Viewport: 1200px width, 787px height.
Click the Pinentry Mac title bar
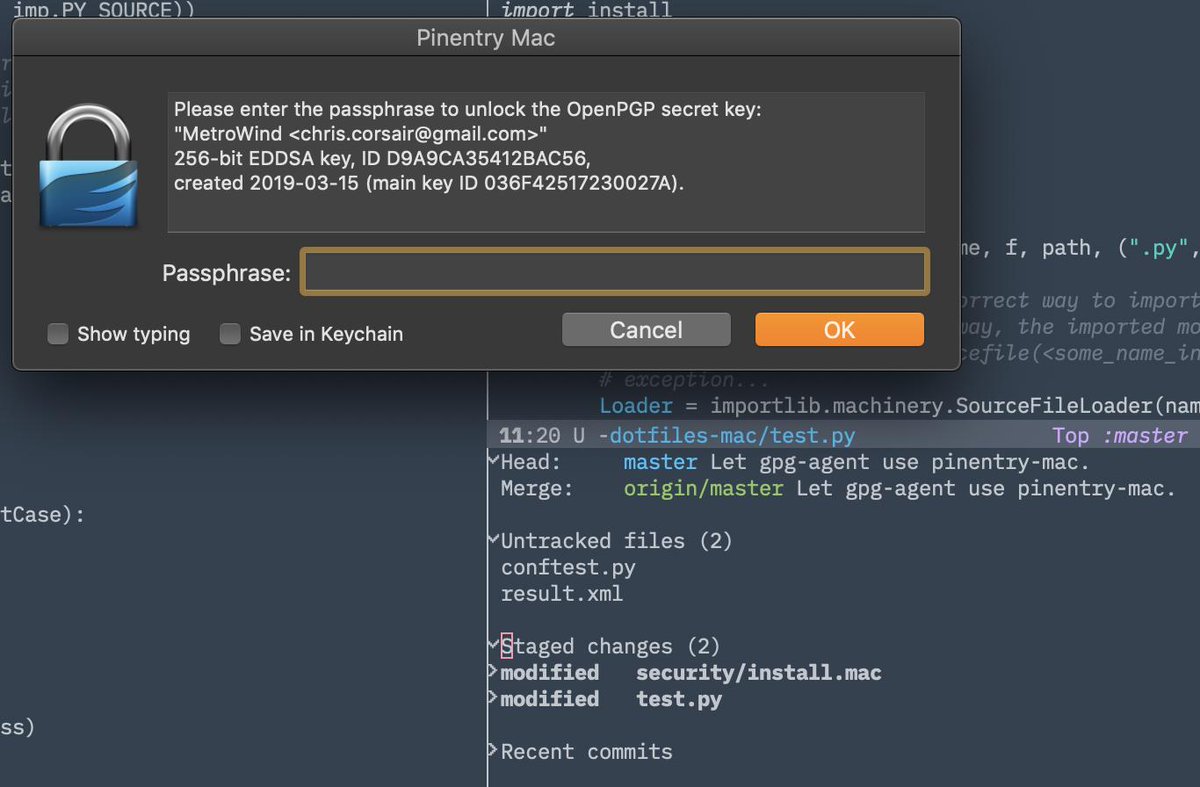point(486,39)
